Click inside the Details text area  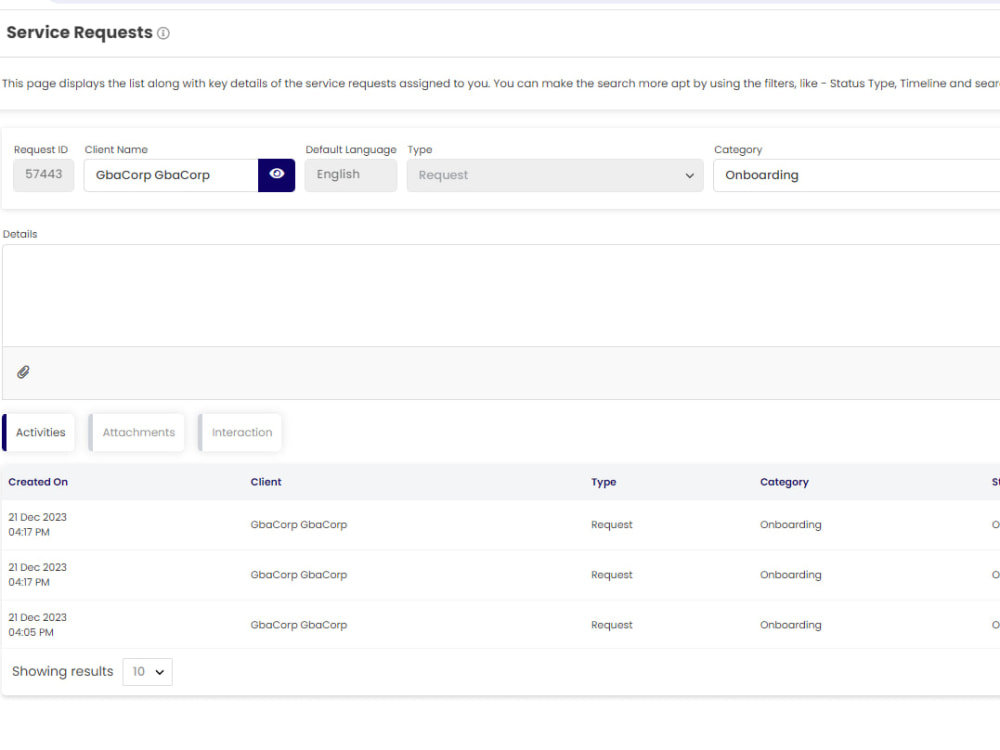coord(501,296)
